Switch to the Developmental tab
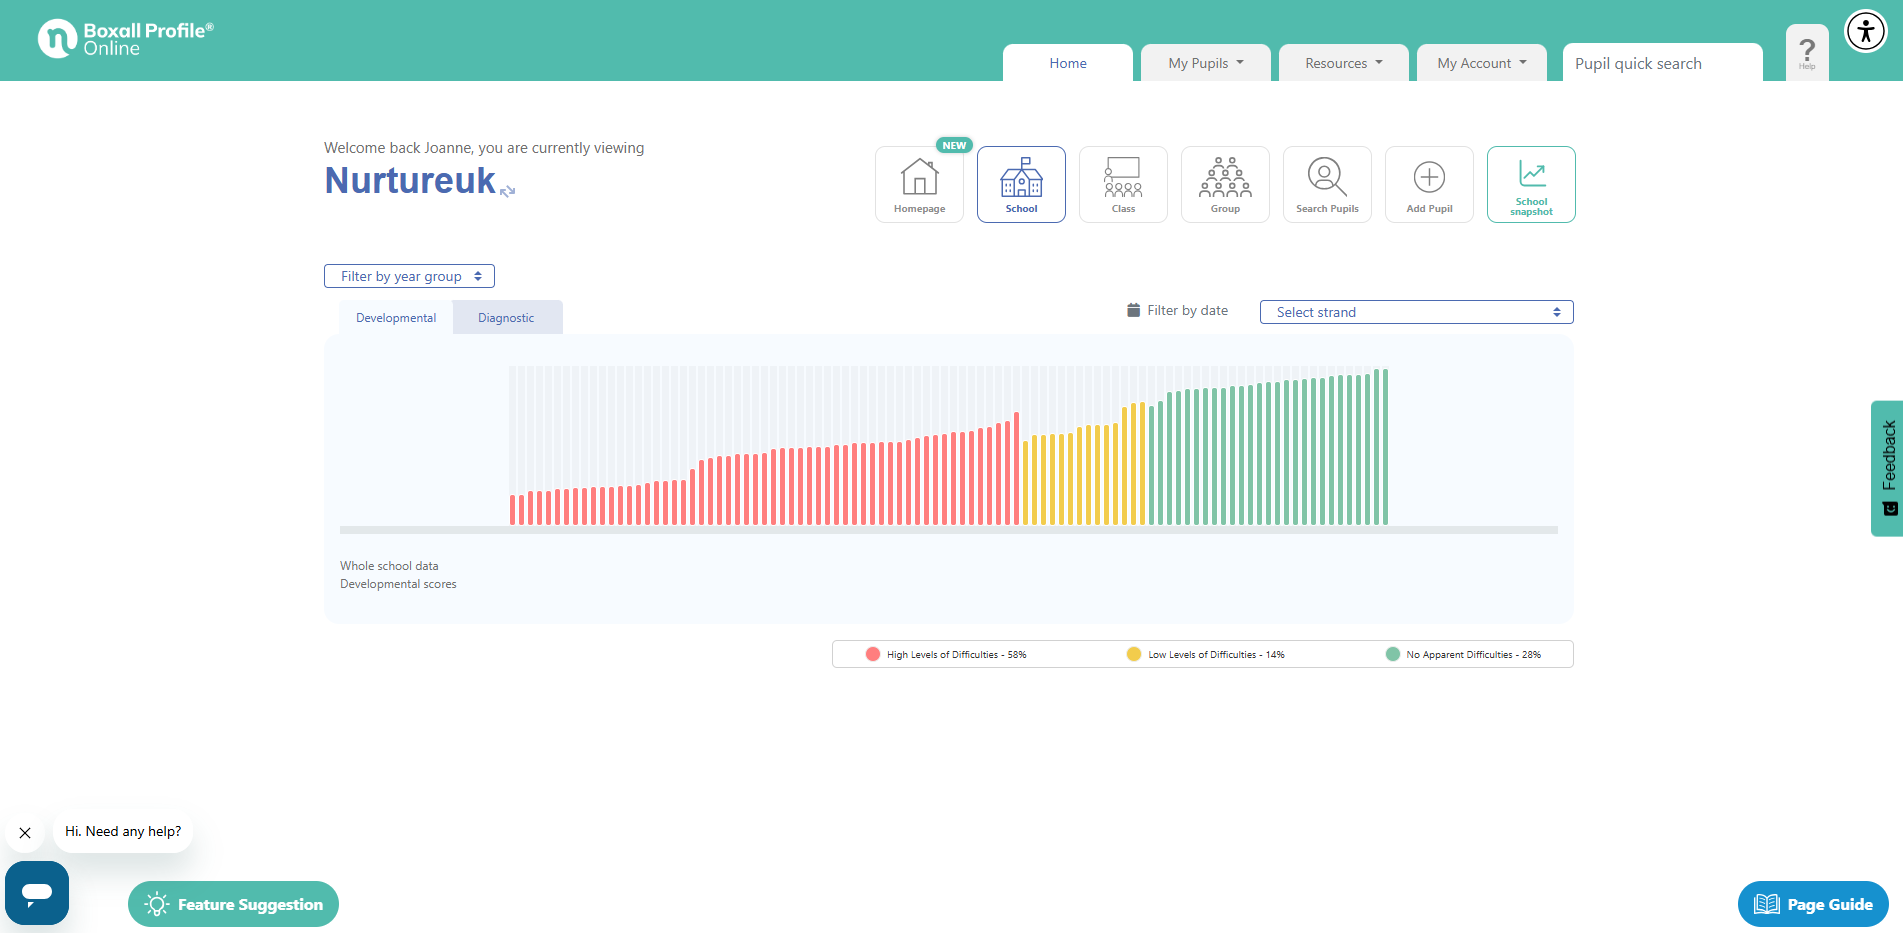Viewport: 1903px width, 933px height. point(396,318)
